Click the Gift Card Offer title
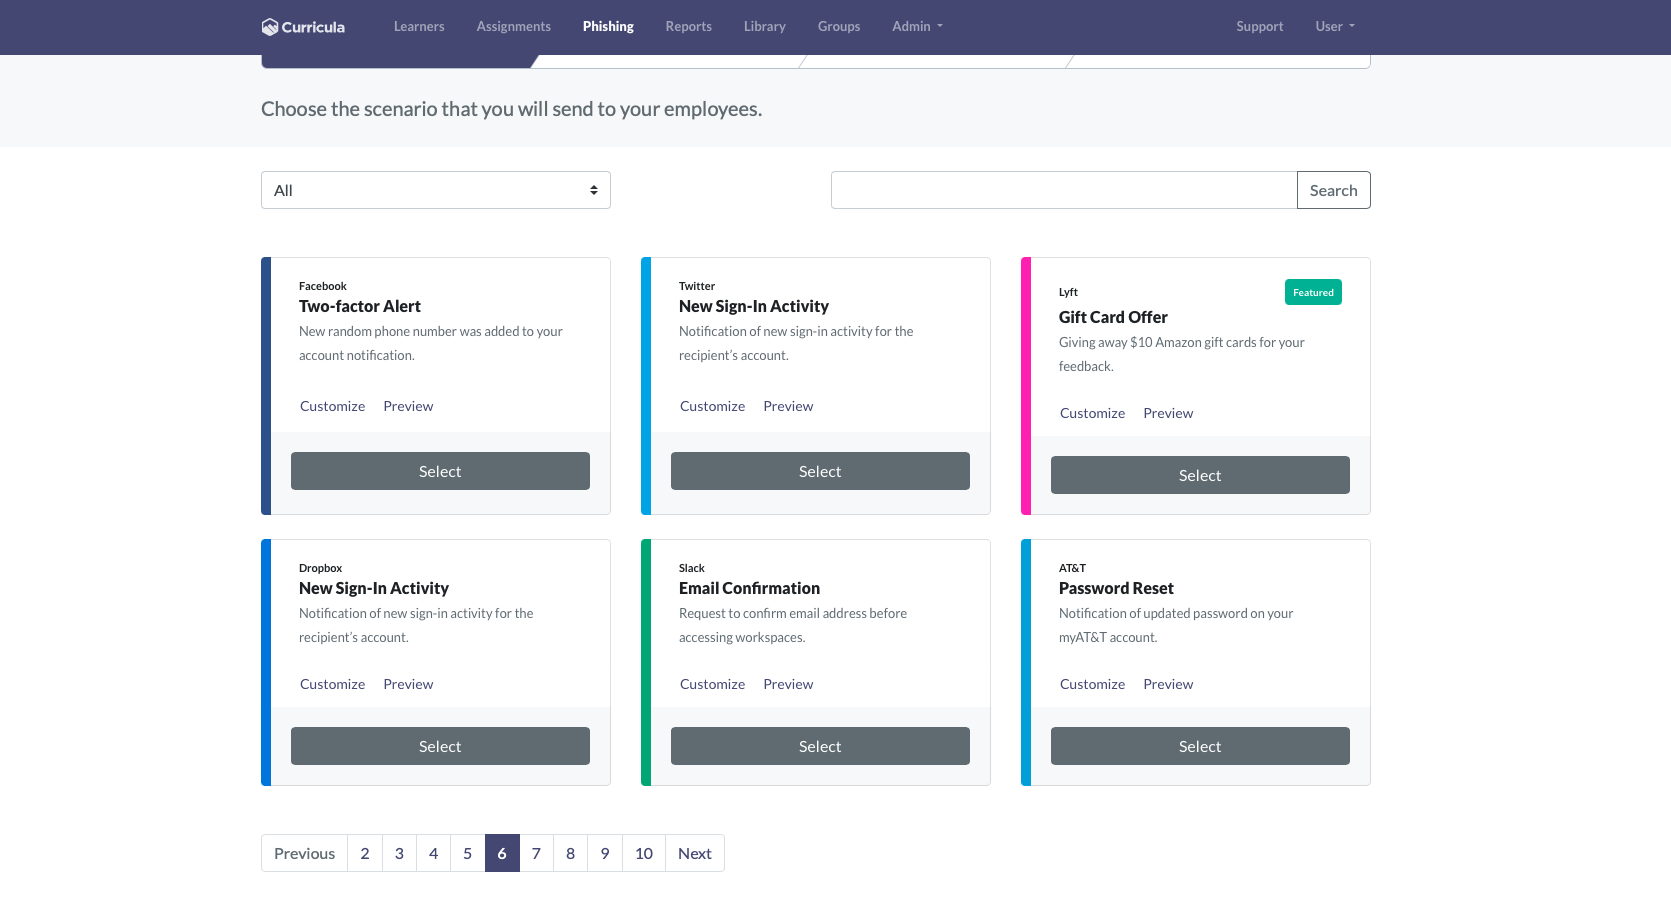 click(1113, 317)
